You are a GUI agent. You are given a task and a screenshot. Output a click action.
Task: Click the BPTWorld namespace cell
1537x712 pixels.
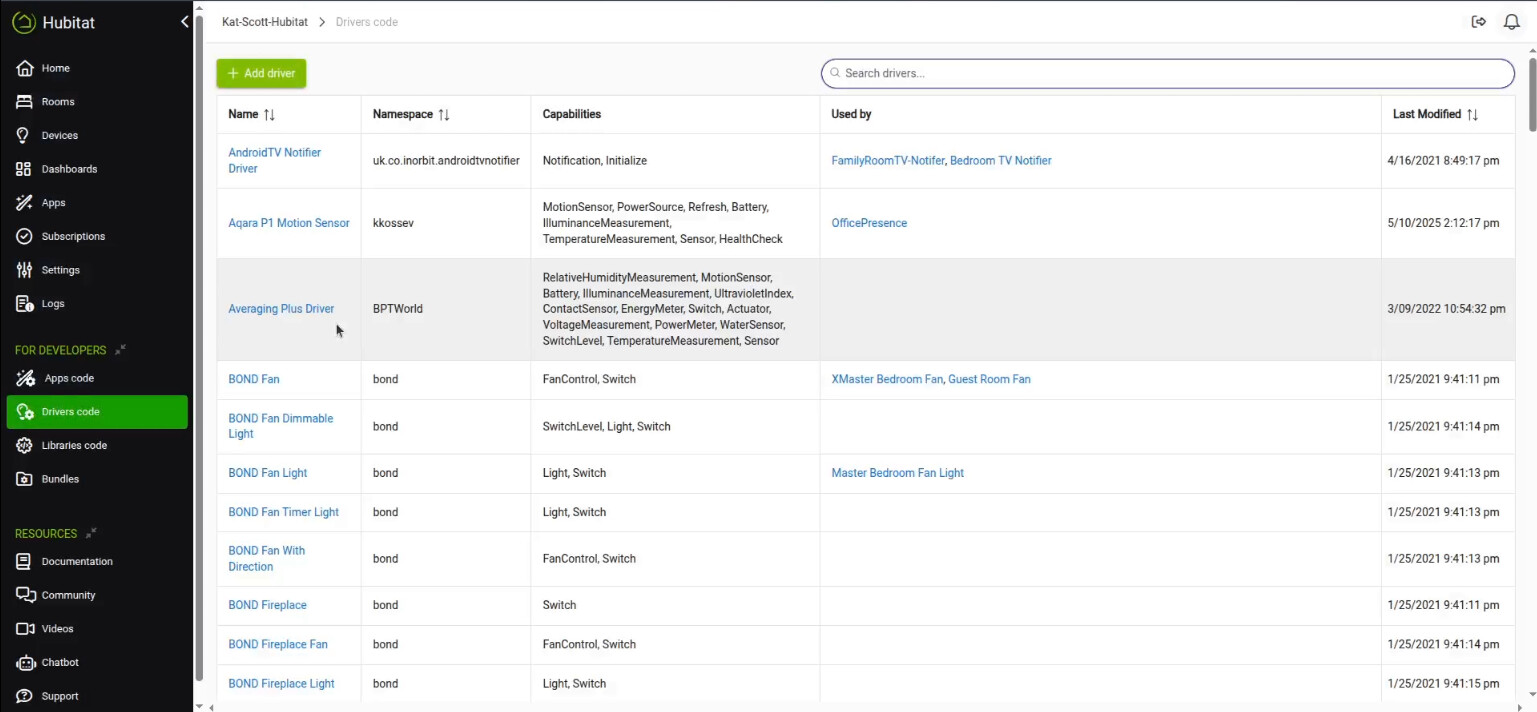(x=398, y=309)
